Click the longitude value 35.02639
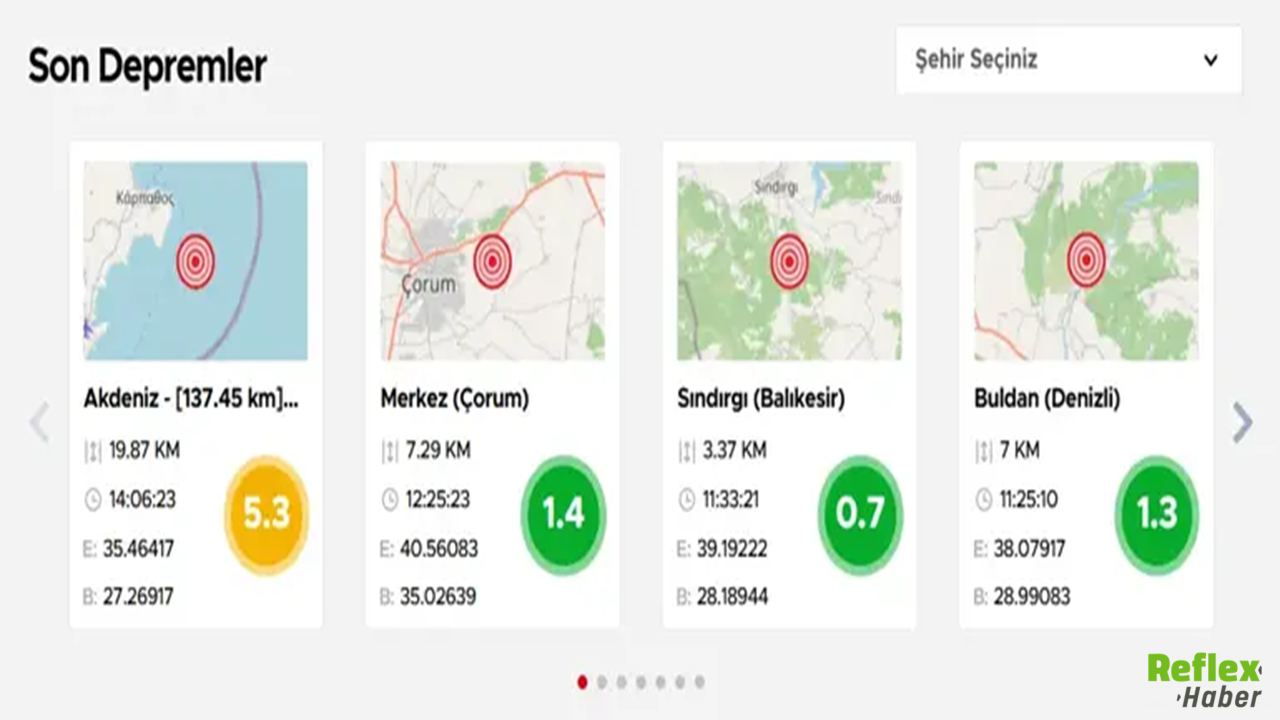 (438, 598)
